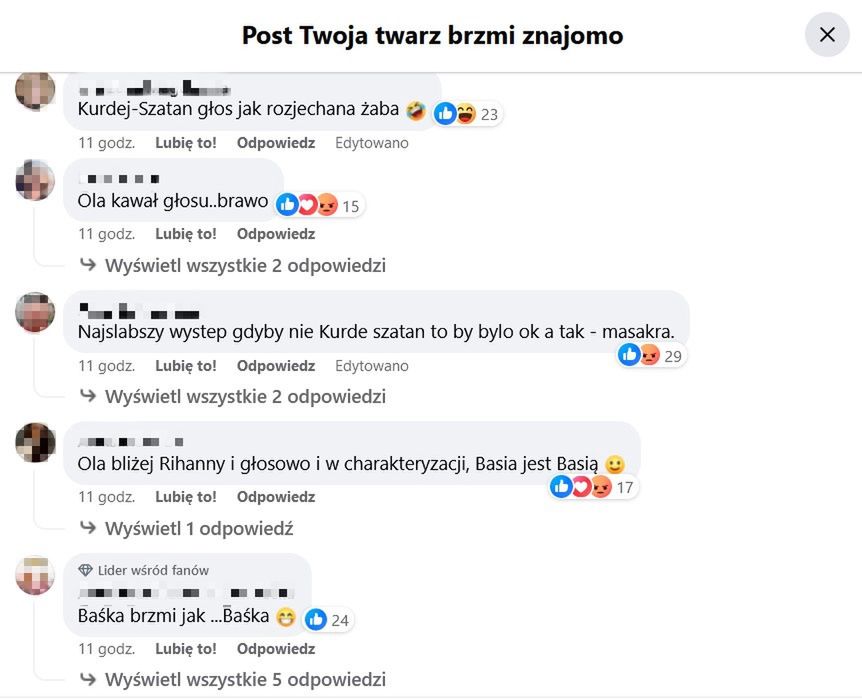Open reactions on the Rihanna comment with 17 reactions
The width and height of the screenshot is (862, 699).
pyautogui.click(x=594, y=487)
